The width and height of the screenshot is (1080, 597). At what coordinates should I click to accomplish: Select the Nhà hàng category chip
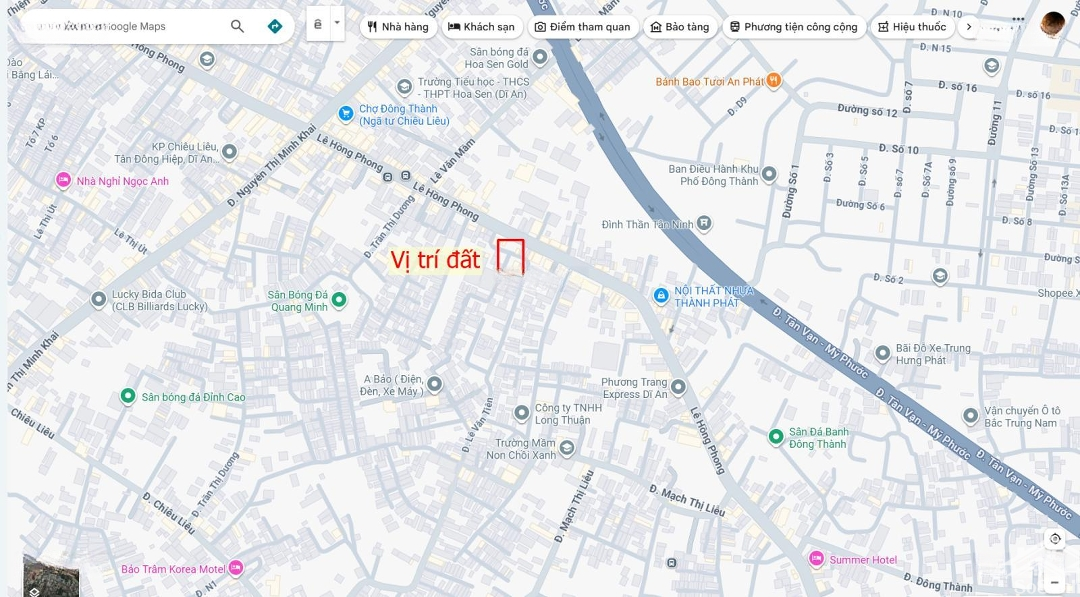tap(398, 27)
